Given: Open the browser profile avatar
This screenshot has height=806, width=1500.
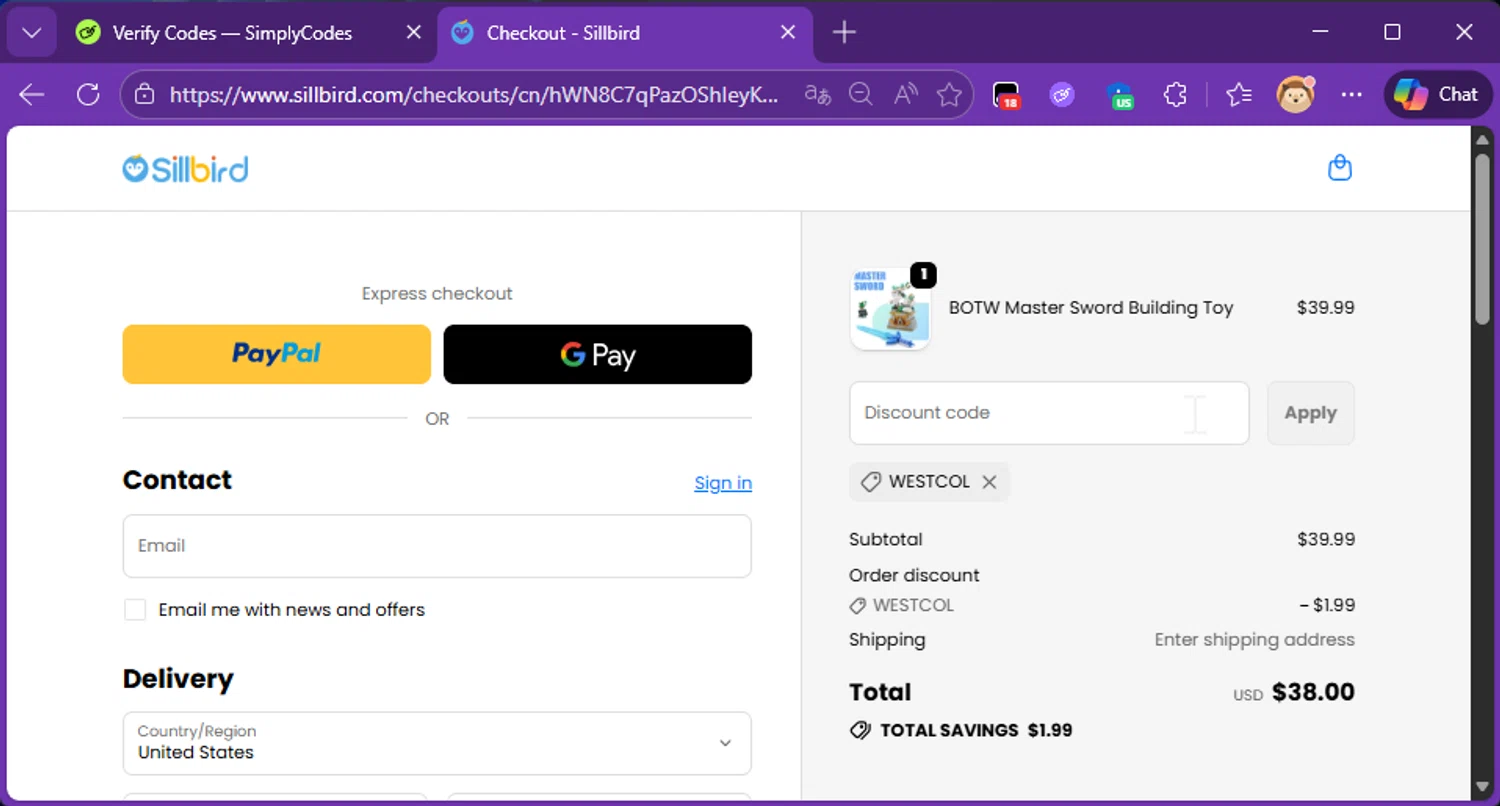Looking at the screenshot, I should (x=1296, y=95).
